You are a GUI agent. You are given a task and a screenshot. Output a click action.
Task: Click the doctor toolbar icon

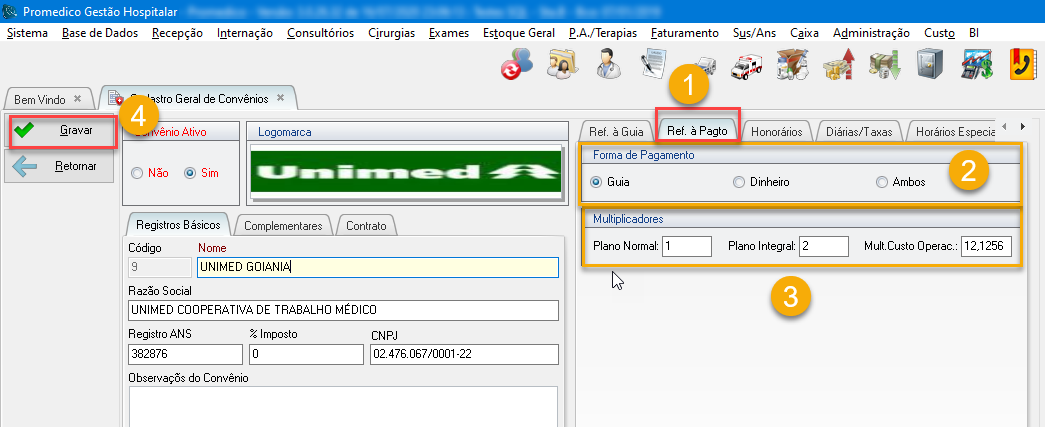tap(607, 66)
